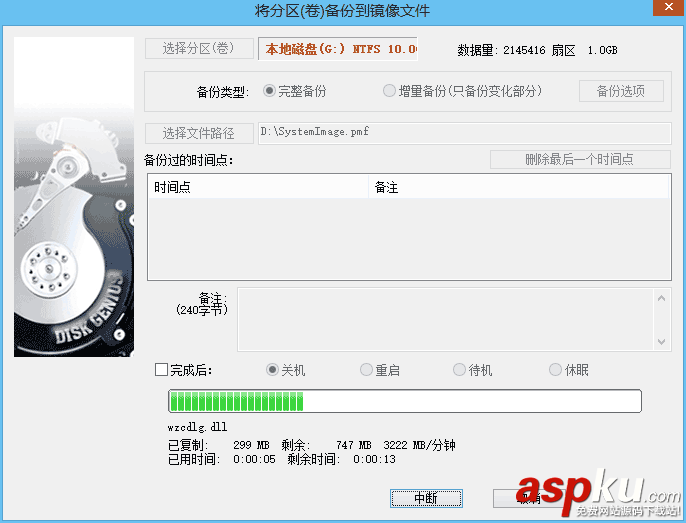Click inside the 备注 (240字节) text area
This screenshot has height=523, width=686.
tap(445, 319)
